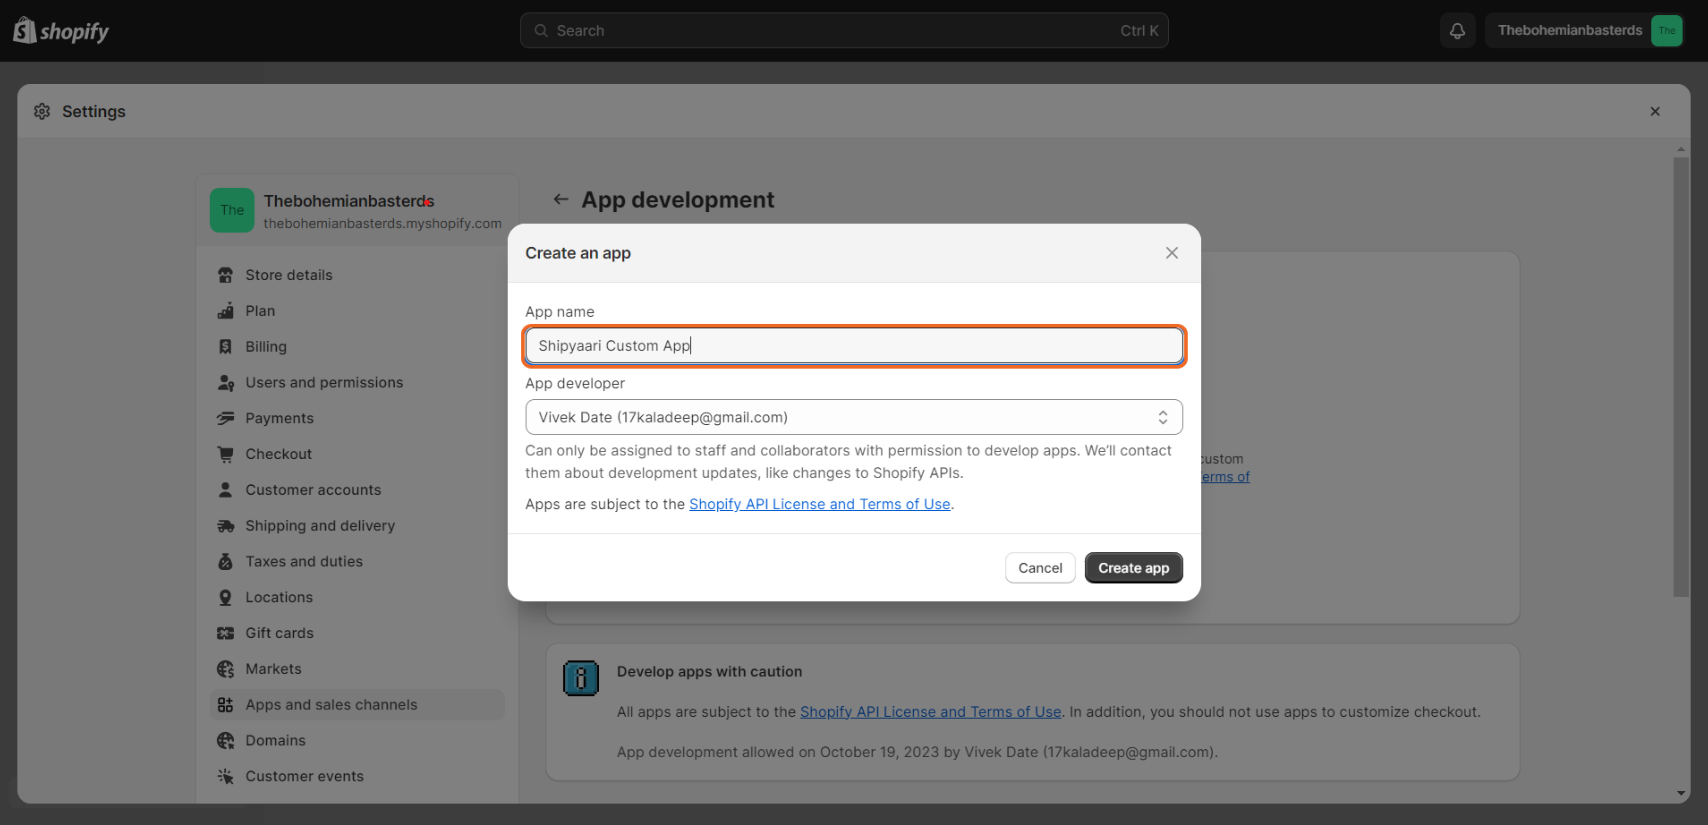Open Checkout settings
The height and width of the screenshot is (825, 1708).
pyautogui.click(x=279, y=454)
